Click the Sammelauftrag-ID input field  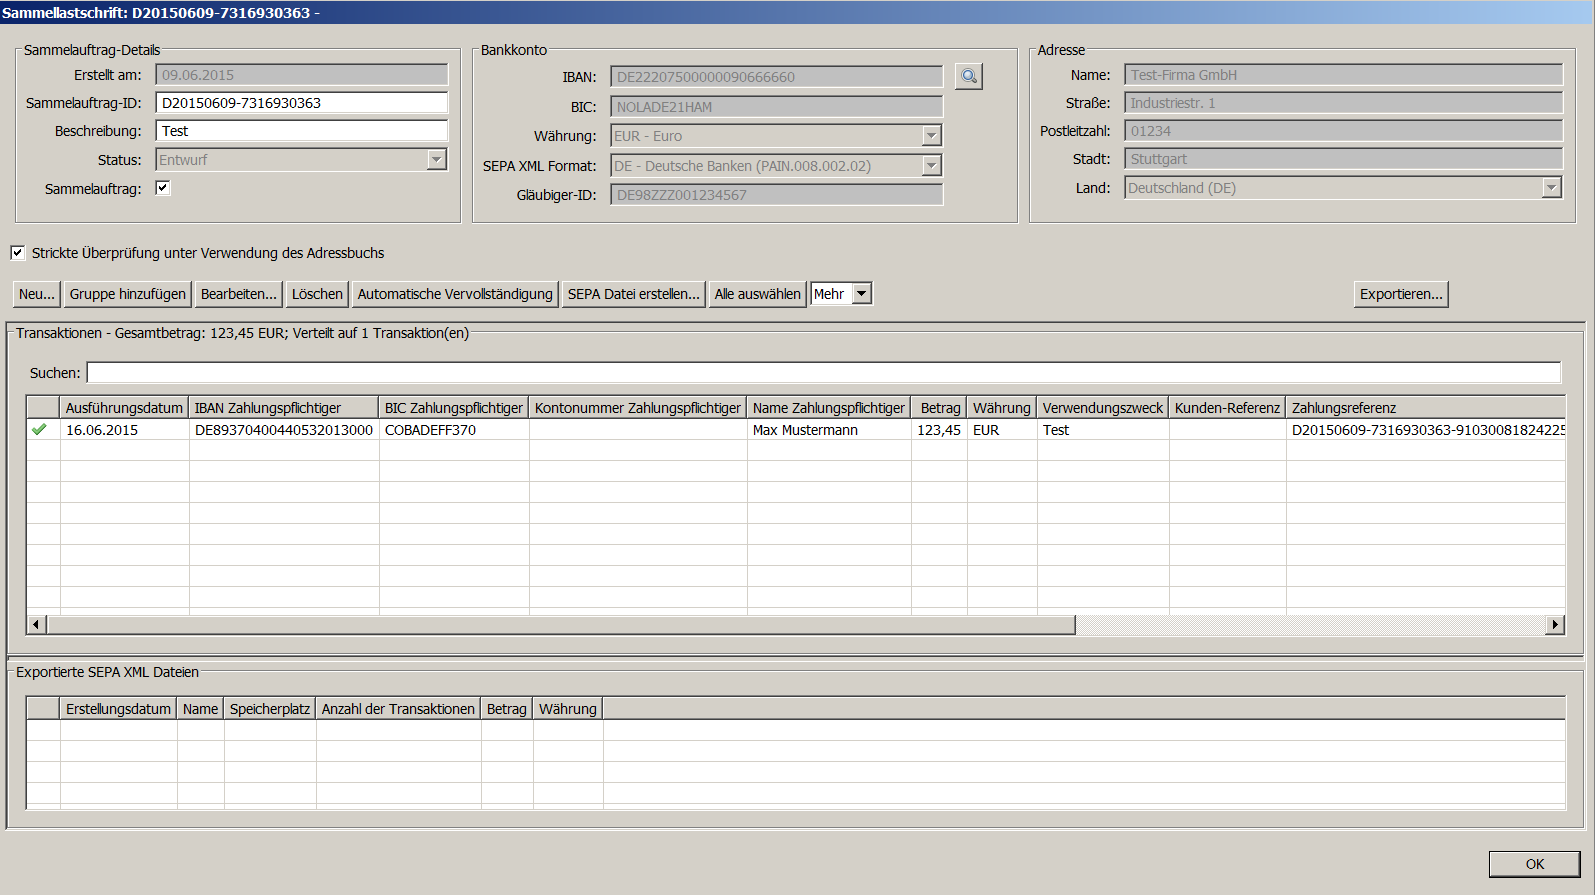(x=302, y=103)
